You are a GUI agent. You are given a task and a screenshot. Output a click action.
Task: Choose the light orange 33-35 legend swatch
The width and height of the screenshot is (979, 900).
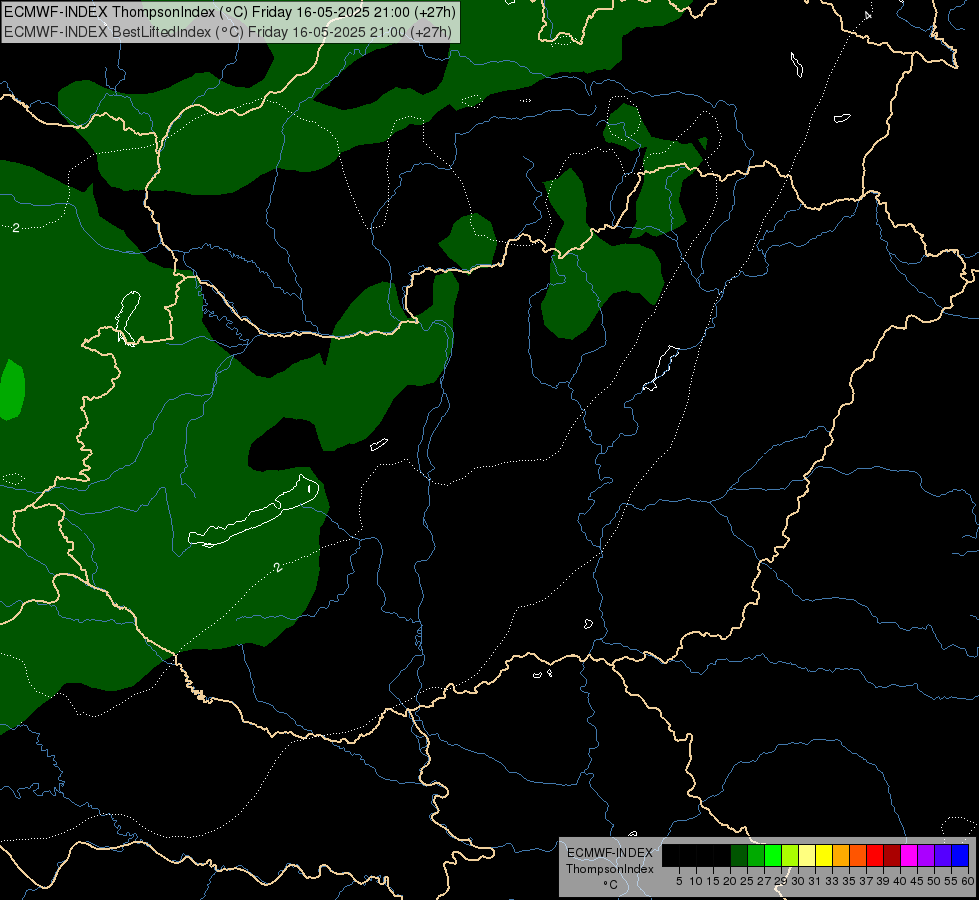pyautogui.click(x=841, y=855)
